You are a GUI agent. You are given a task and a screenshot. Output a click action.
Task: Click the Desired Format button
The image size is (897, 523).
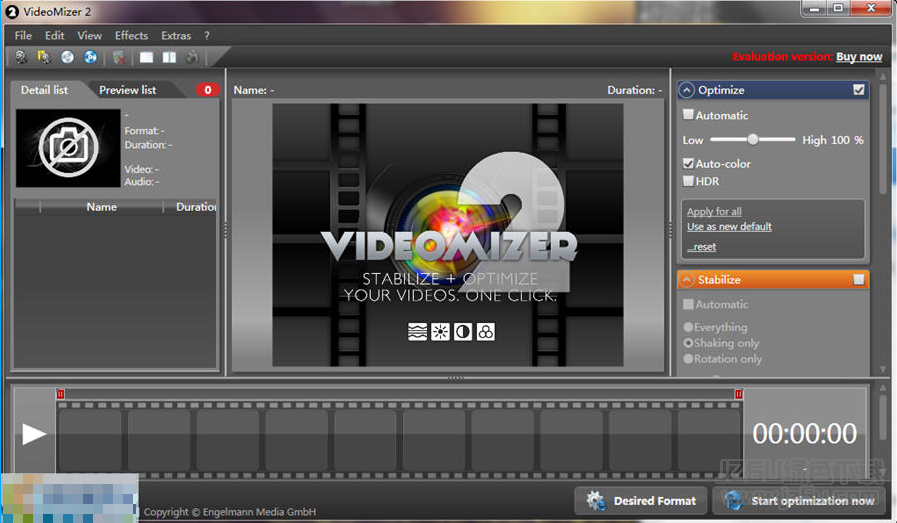[x=641, y=501]
